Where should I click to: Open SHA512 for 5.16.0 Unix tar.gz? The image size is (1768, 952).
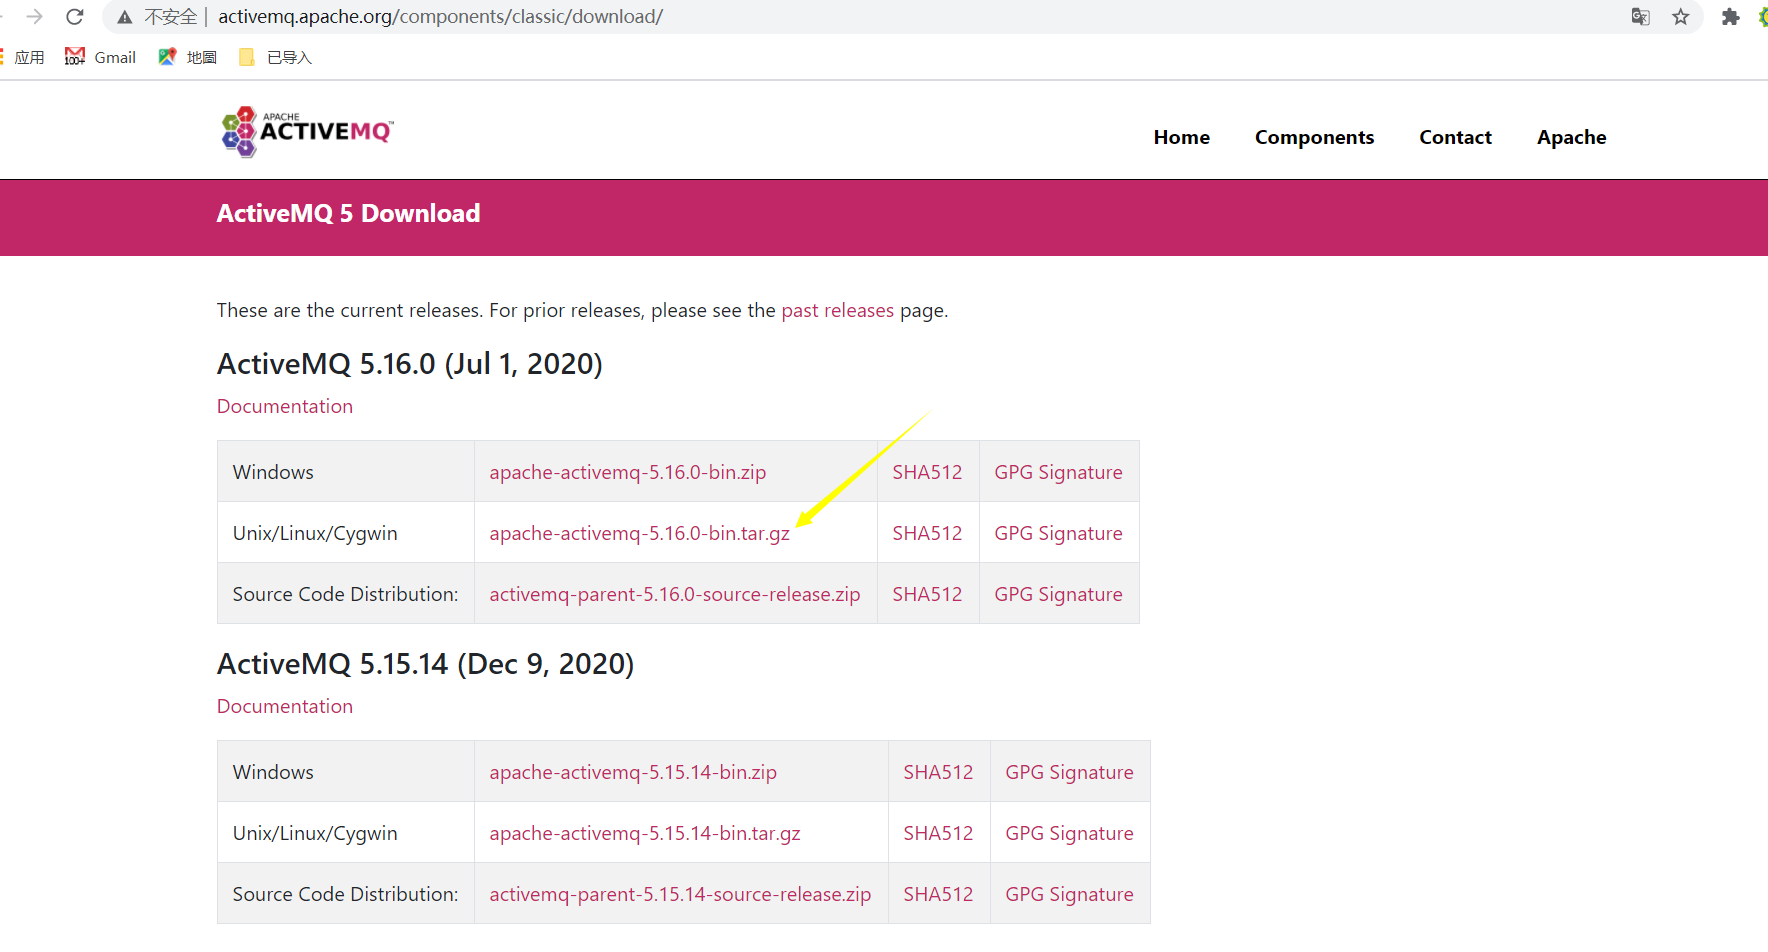(927, 533)
